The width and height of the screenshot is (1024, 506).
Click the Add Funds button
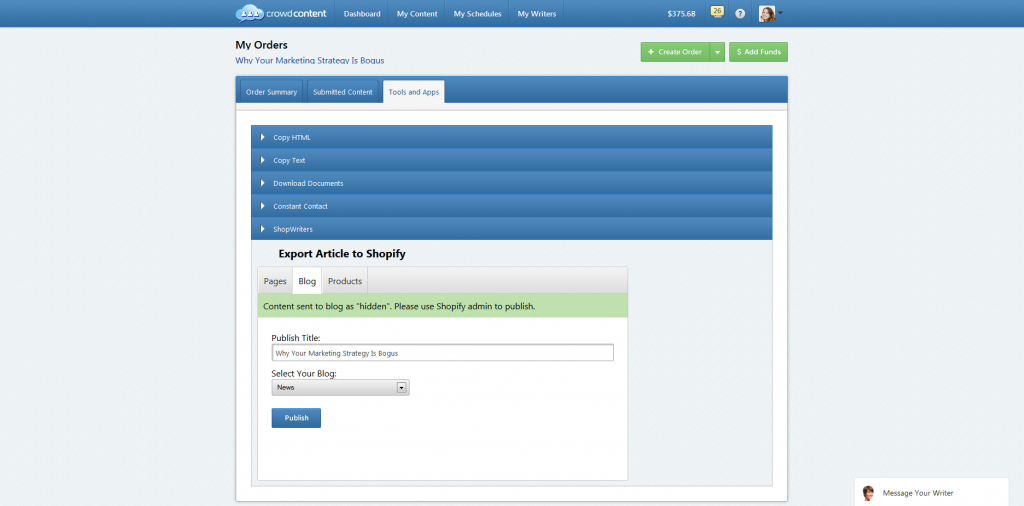click(x=758, y=52)
